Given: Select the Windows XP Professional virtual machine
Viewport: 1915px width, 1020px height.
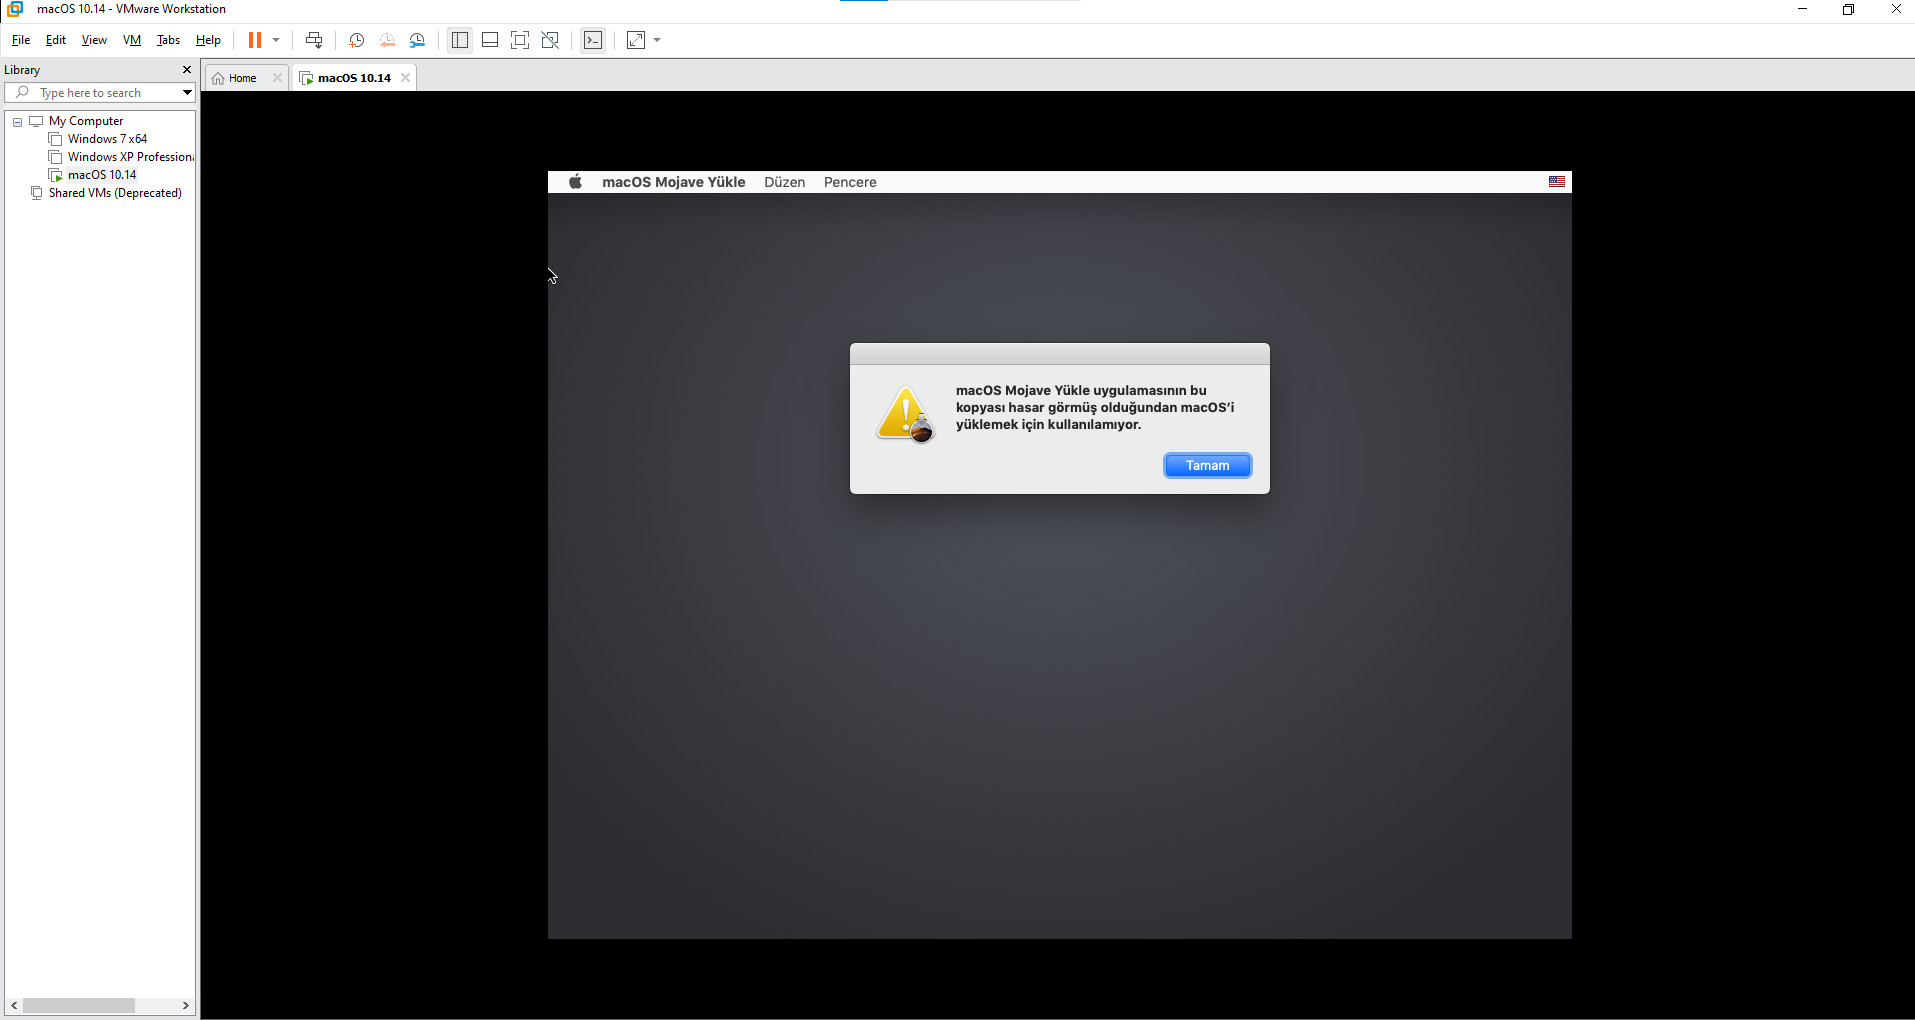Looking at the screenshot, I should coord(131,157).
